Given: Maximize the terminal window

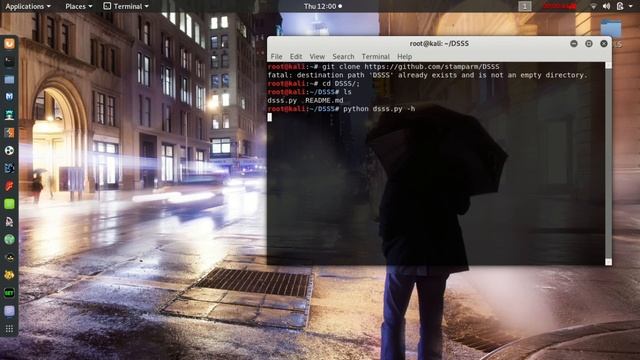Looking at the screenshot, I should [x=589, y=43].
